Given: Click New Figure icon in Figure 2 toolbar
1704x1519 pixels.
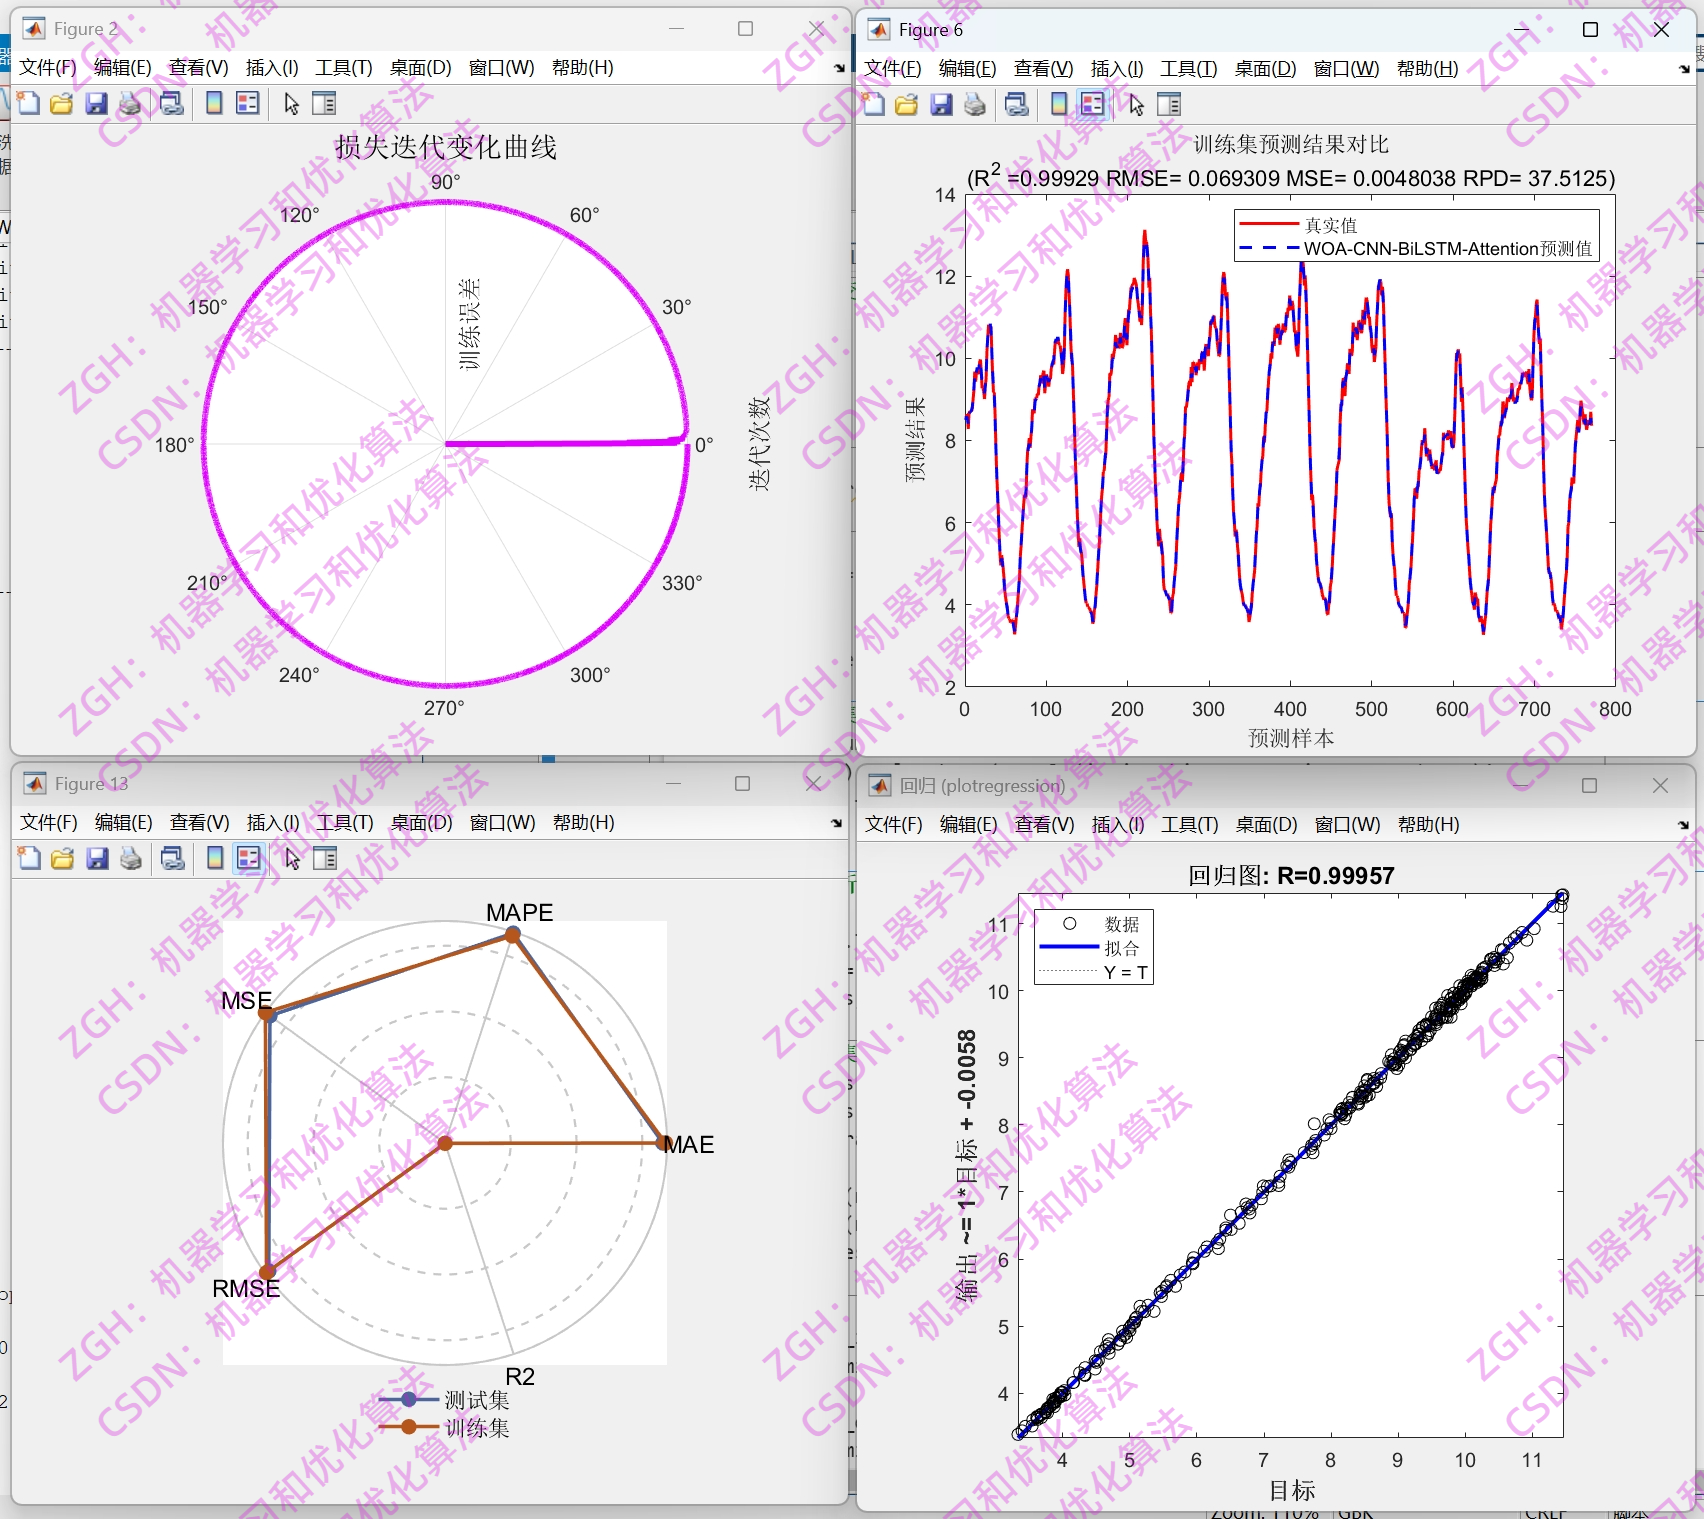Looking at the screenshot, I should click(28, 103).
